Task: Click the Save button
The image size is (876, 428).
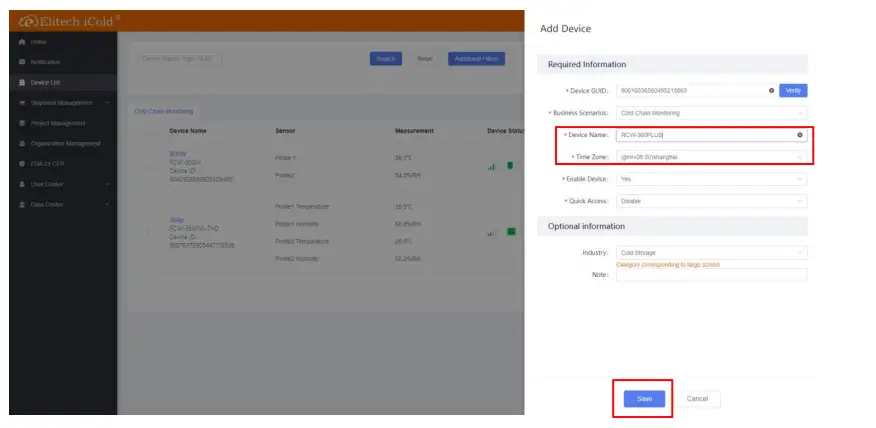Action: (643, 398)
